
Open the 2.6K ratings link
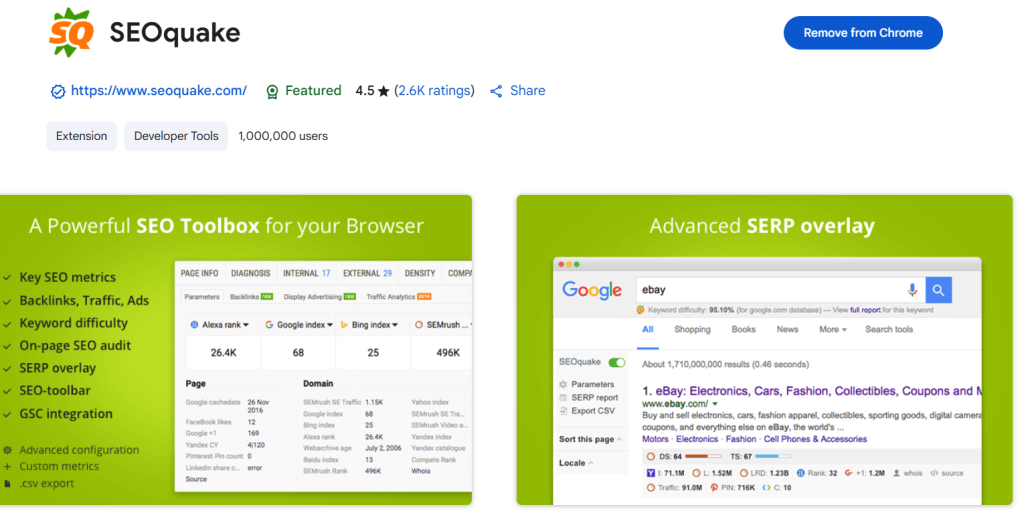click(434, 91)
